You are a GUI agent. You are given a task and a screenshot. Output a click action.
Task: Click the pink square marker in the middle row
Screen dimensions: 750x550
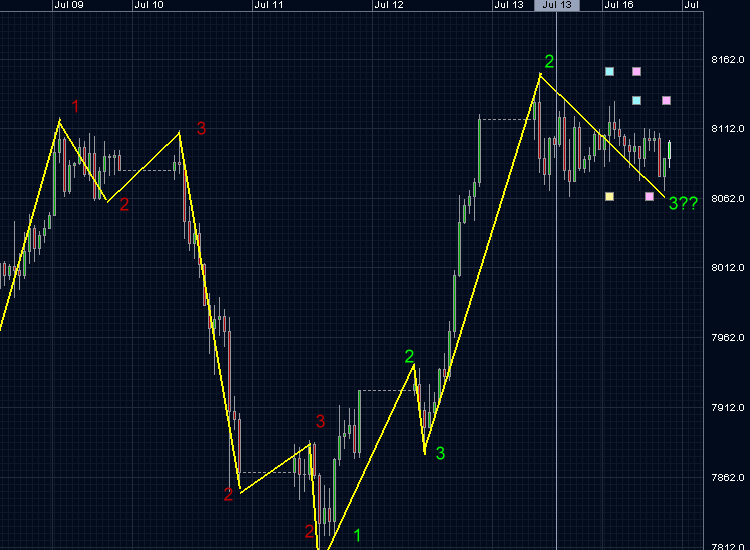click(666, 100)
